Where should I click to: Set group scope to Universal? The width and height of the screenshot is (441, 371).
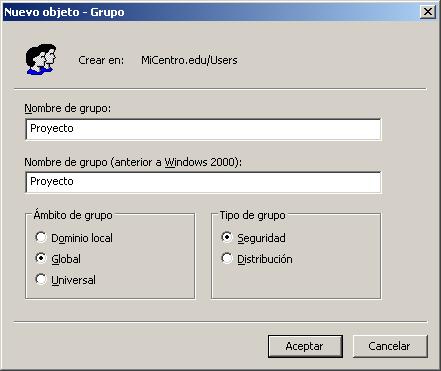66,280
